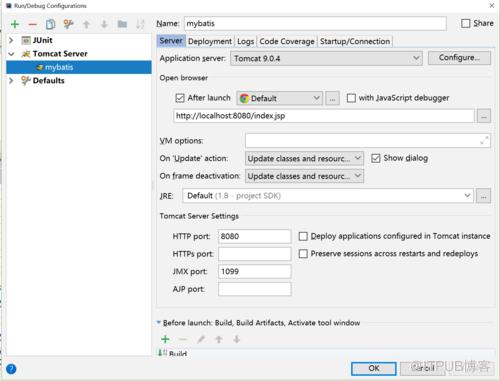This screenshot has width=500, height=381.
Task: Switch to the Deployment tab
Action: pos(210,41)
